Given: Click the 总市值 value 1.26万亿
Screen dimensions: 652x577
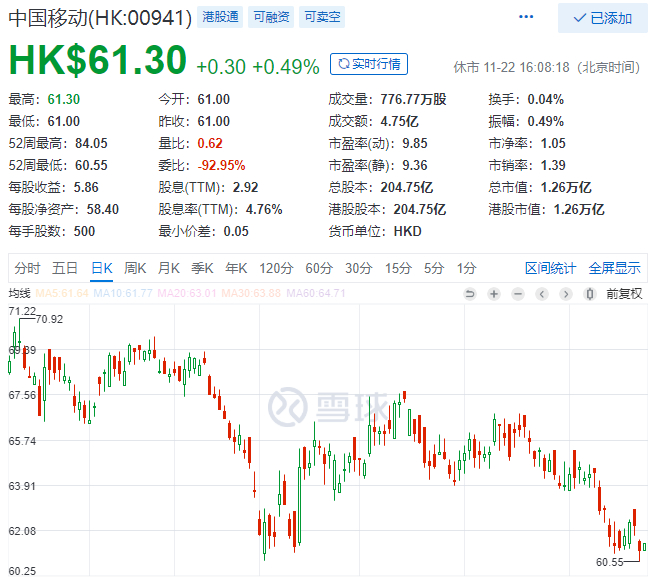Looking at the screenshot, I should click(566, 187).
